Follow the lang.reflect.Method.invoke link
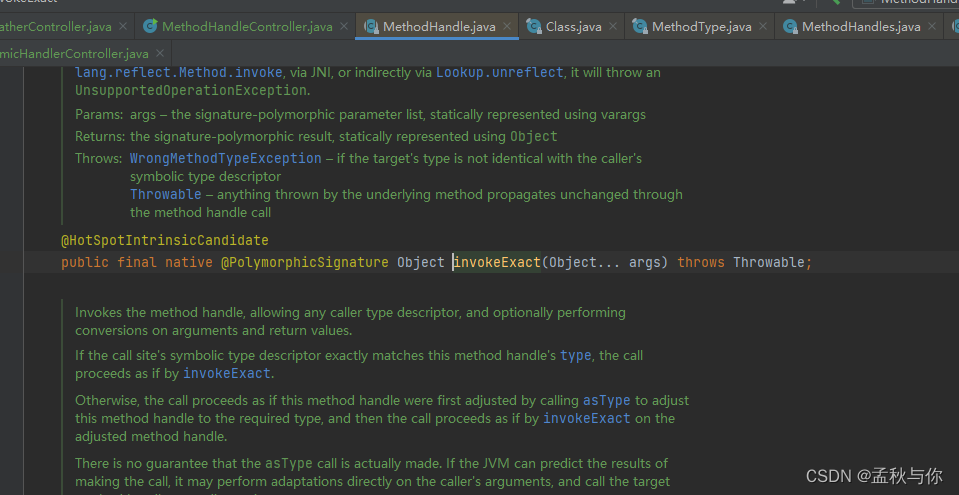The width and height of the screenshot is (959, 495). 179,72
